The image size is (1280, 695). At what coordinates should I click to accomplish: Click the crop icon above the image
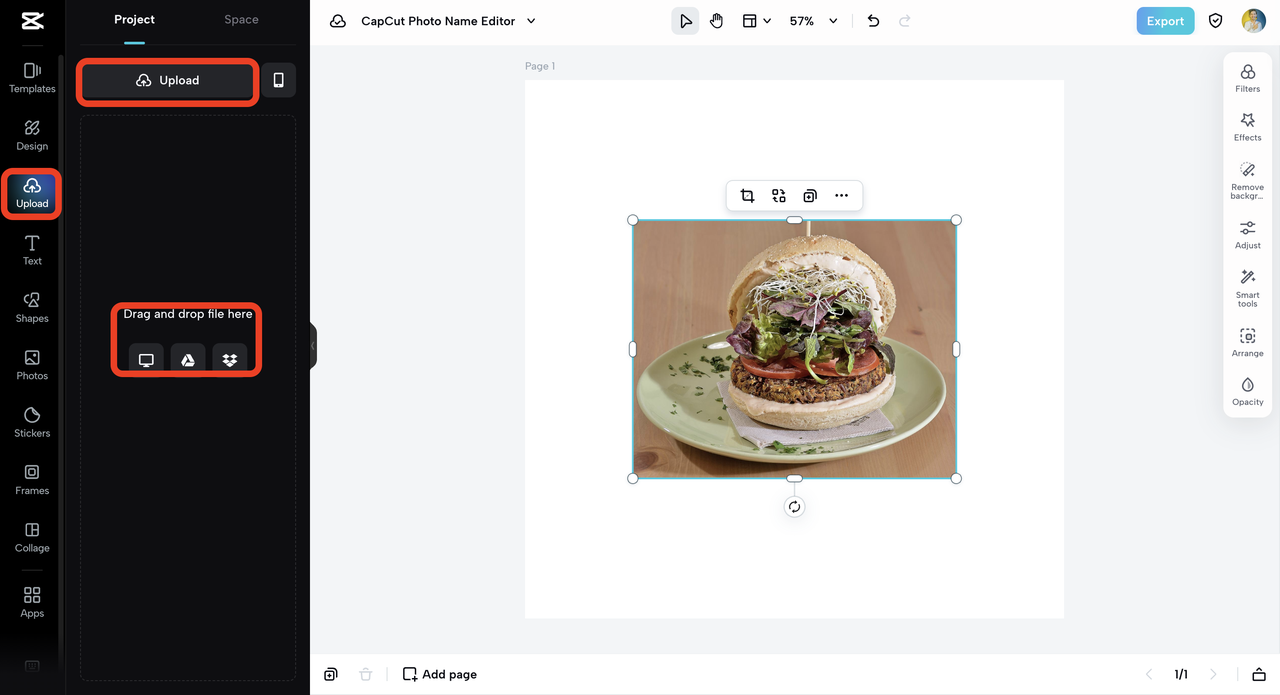747,196
